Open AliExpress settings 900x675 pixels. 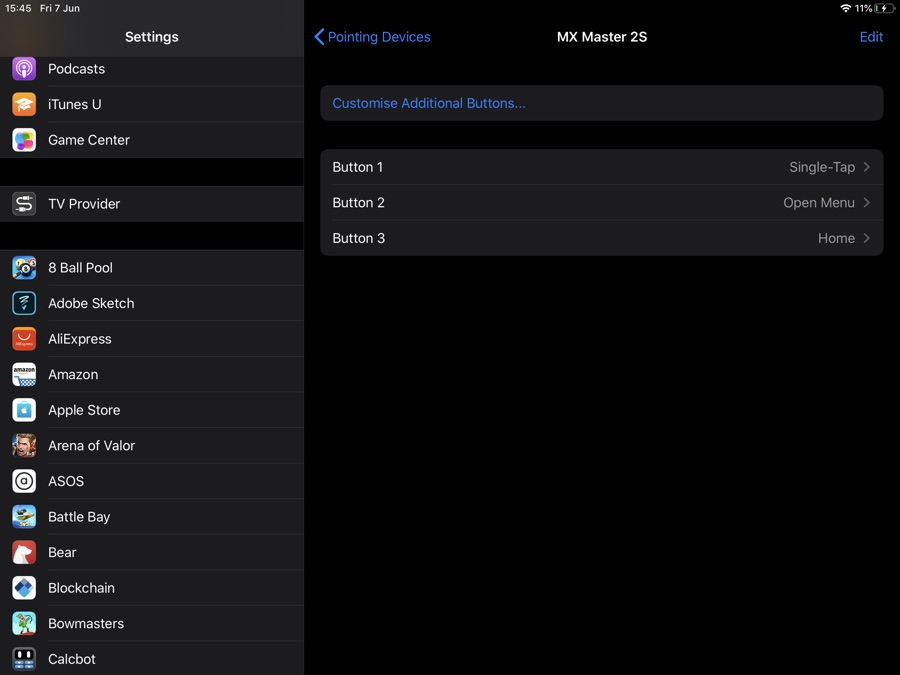point(152,339)
